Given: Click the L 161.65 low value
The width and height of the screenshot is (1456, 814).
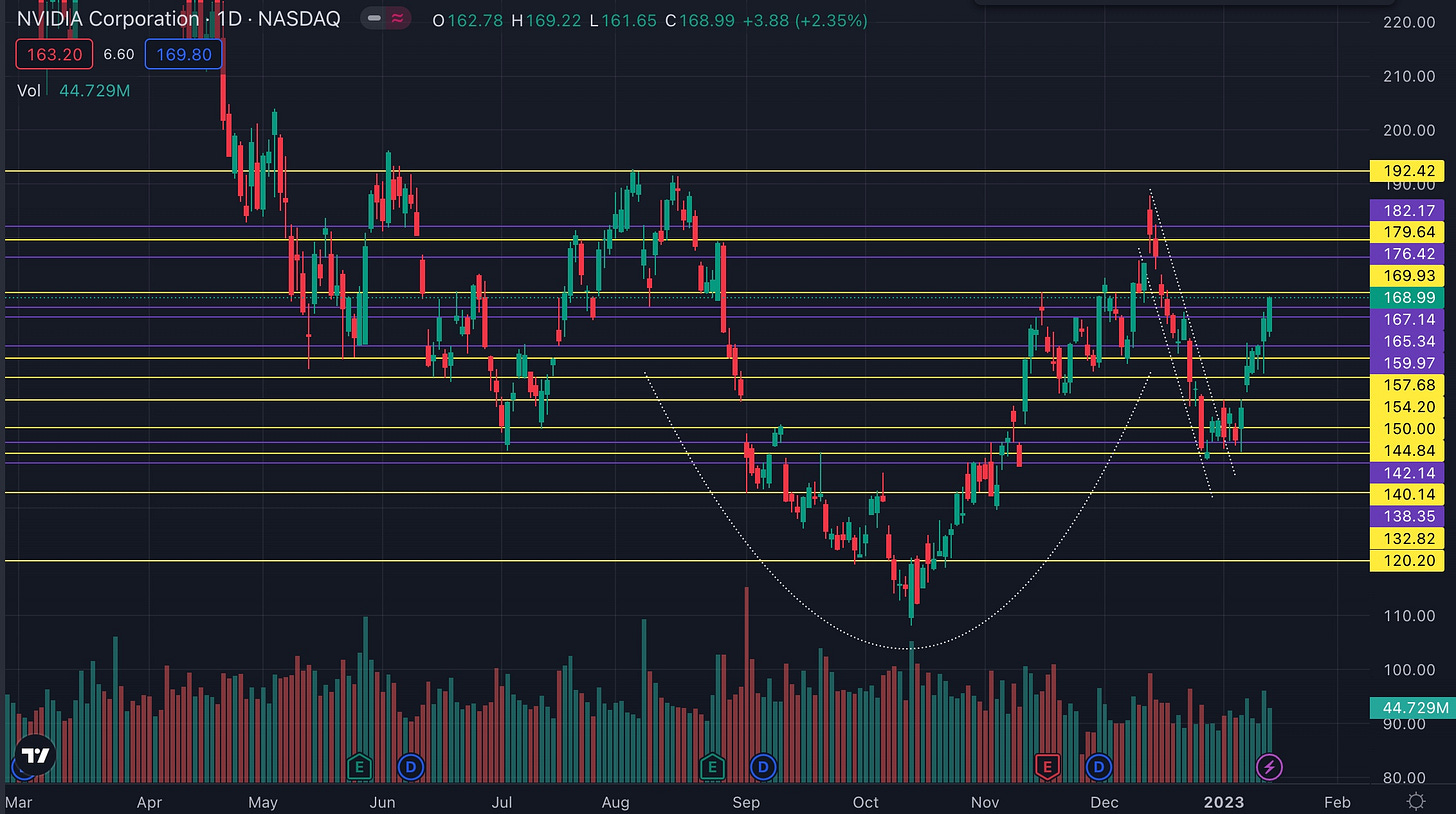Looking at the screenshot, I should (x=623, y=19).
